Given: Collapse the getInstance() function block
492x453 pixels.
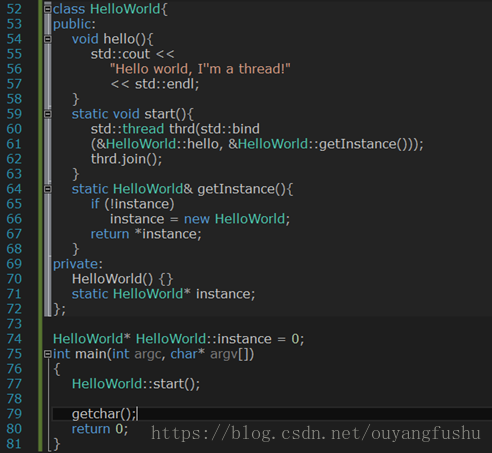Looking at the screenshot, I should click(x=48, y=189).
